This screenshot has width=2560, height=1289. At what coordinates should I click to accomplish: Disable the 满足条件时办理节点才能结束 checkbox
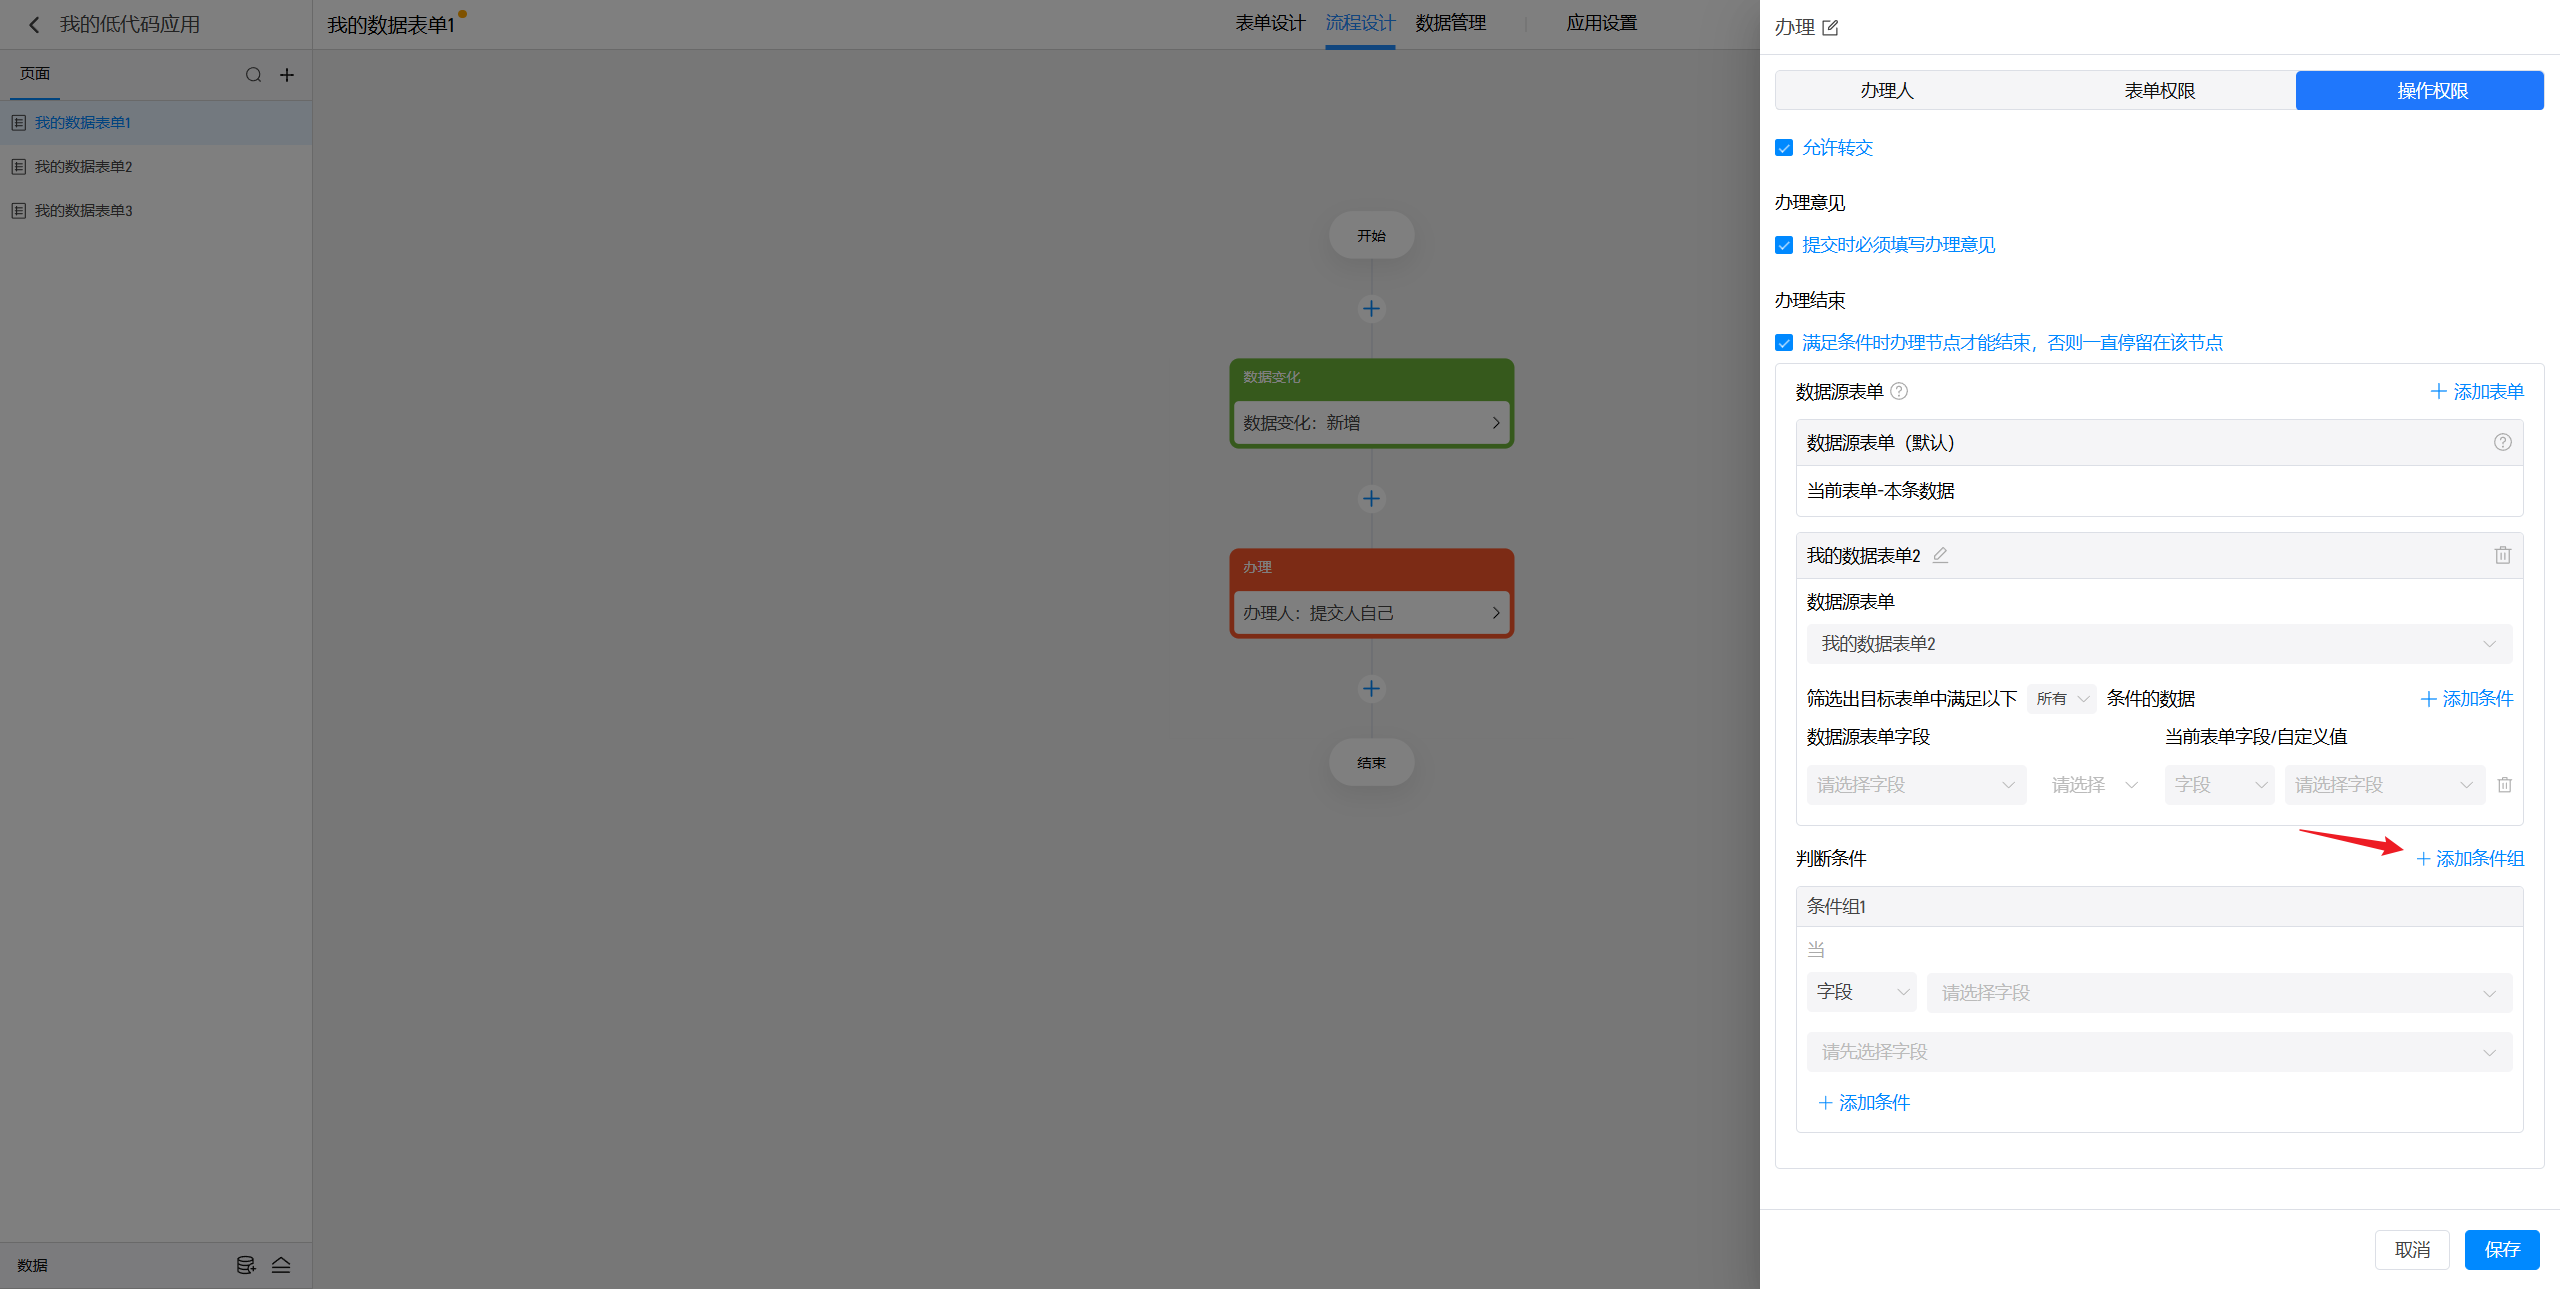coord(1784,343)
